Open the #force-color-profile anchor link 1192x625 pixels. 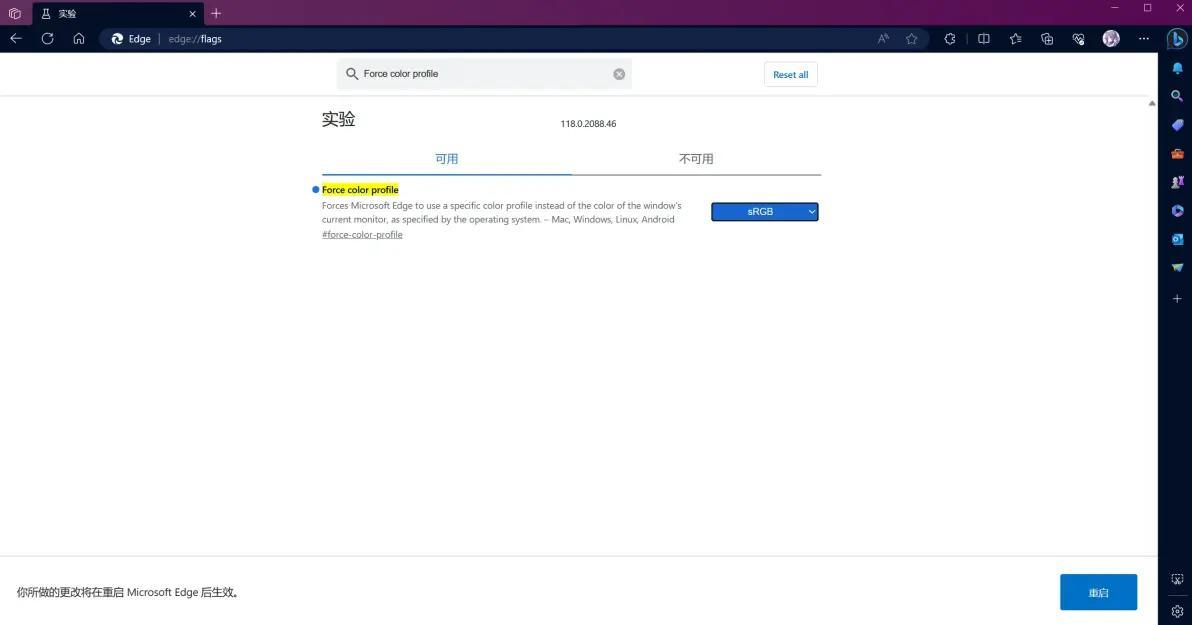(362, 235)
